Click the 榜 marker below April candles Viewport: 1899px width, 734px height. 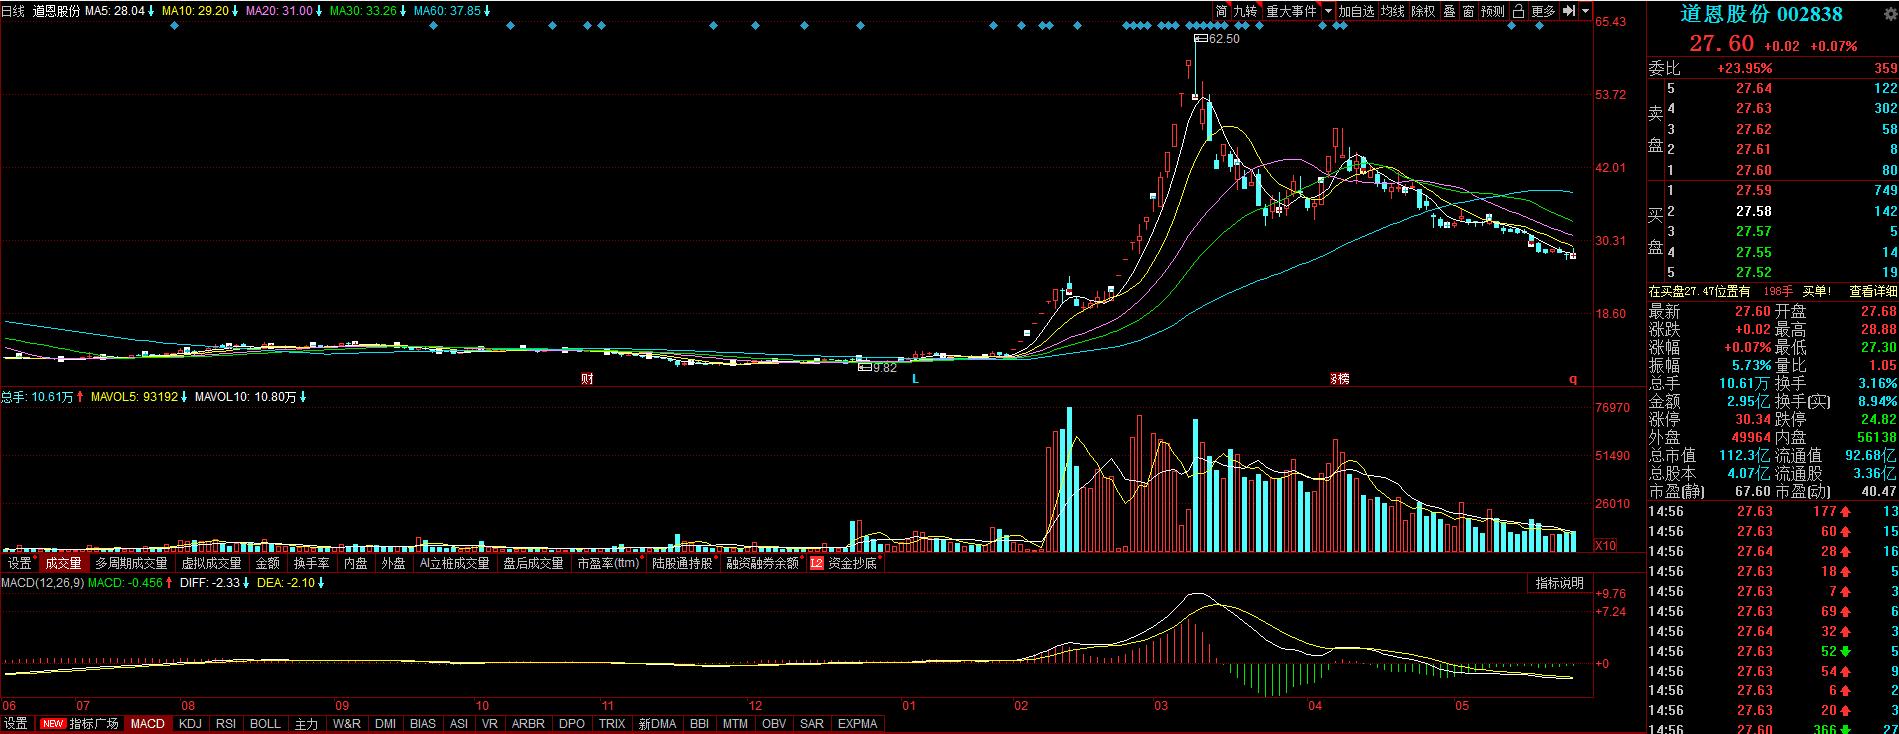coord(1339,379)
